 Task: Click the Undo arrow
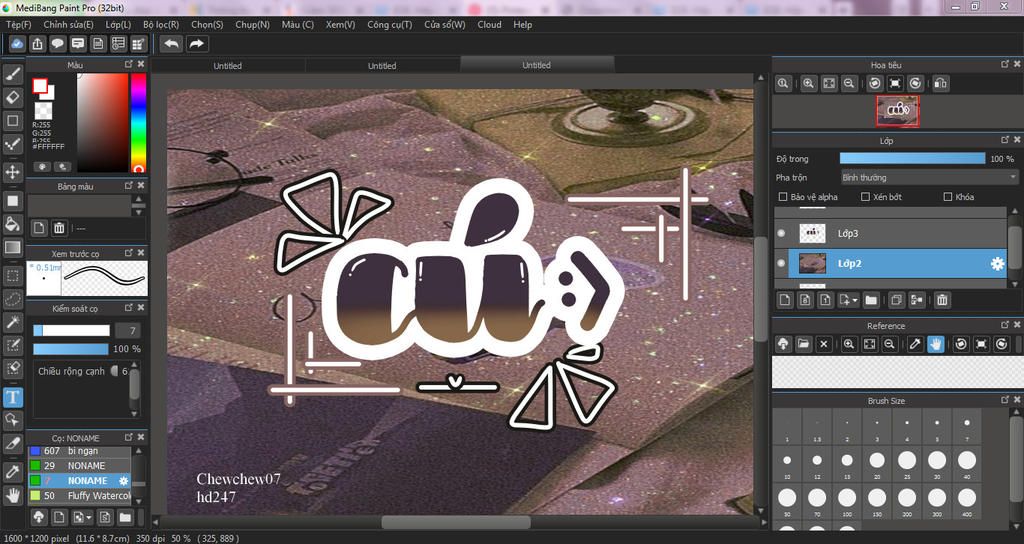coord(171,44)
